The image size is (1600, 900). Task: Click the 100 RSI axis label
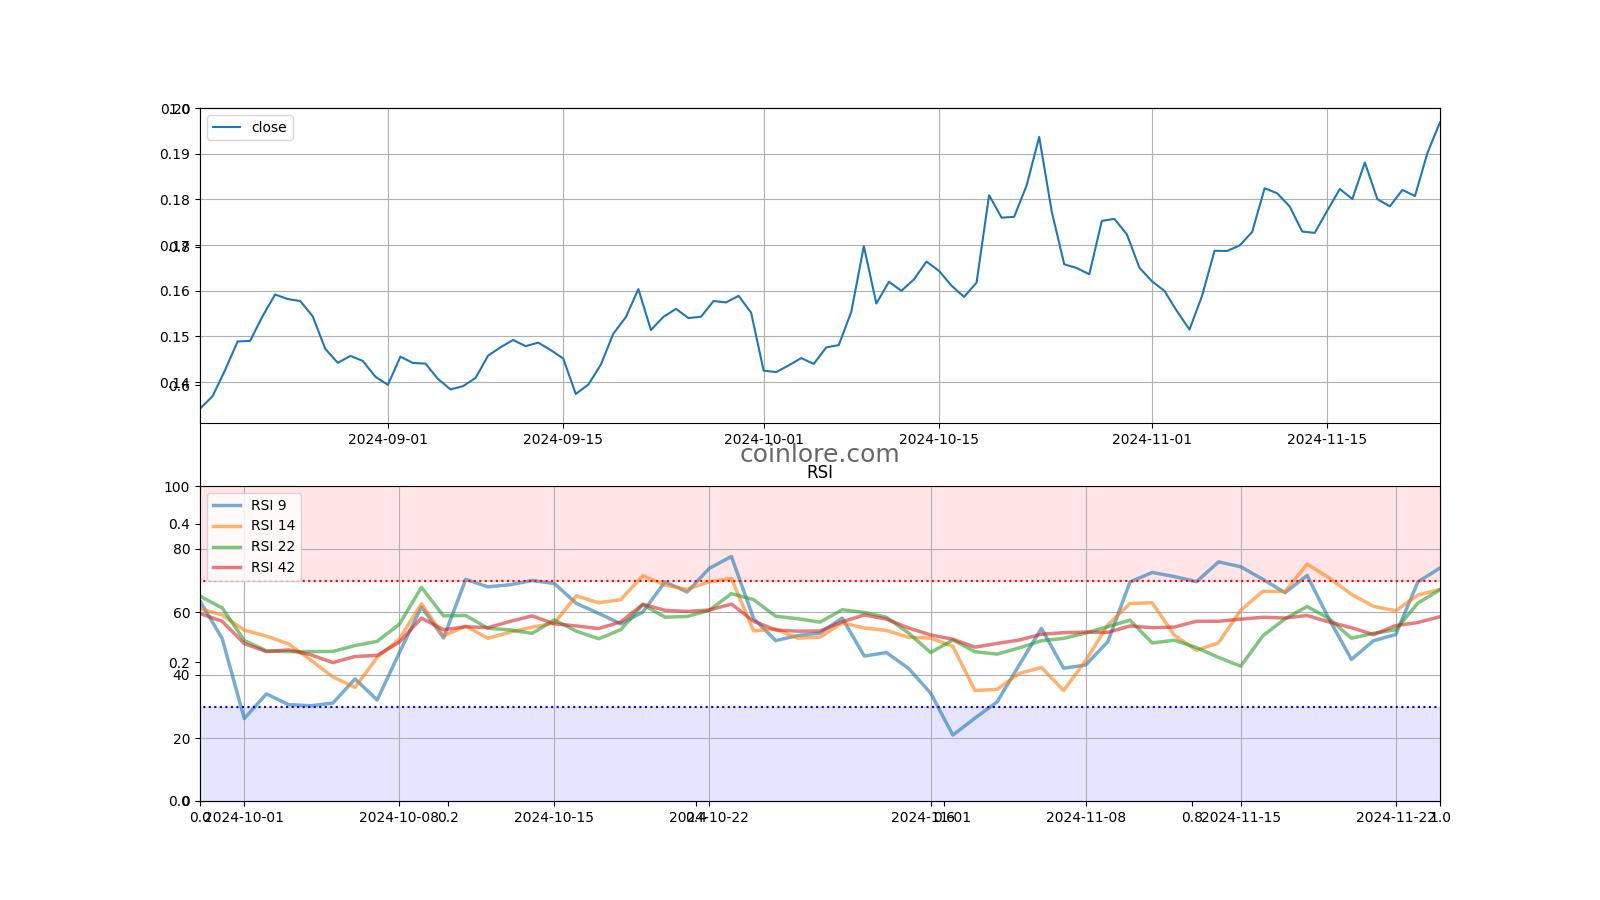177,487
